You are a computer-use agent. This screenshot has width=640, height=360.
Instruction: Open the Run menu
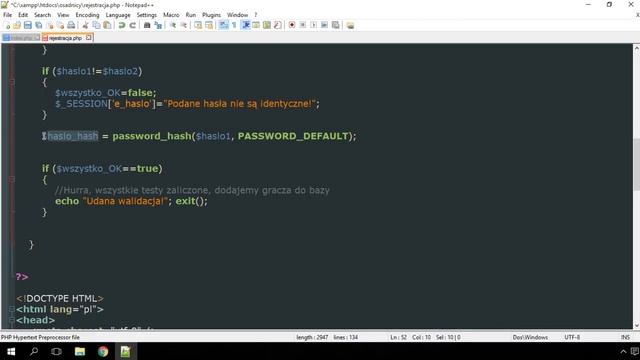click(191, 15)
